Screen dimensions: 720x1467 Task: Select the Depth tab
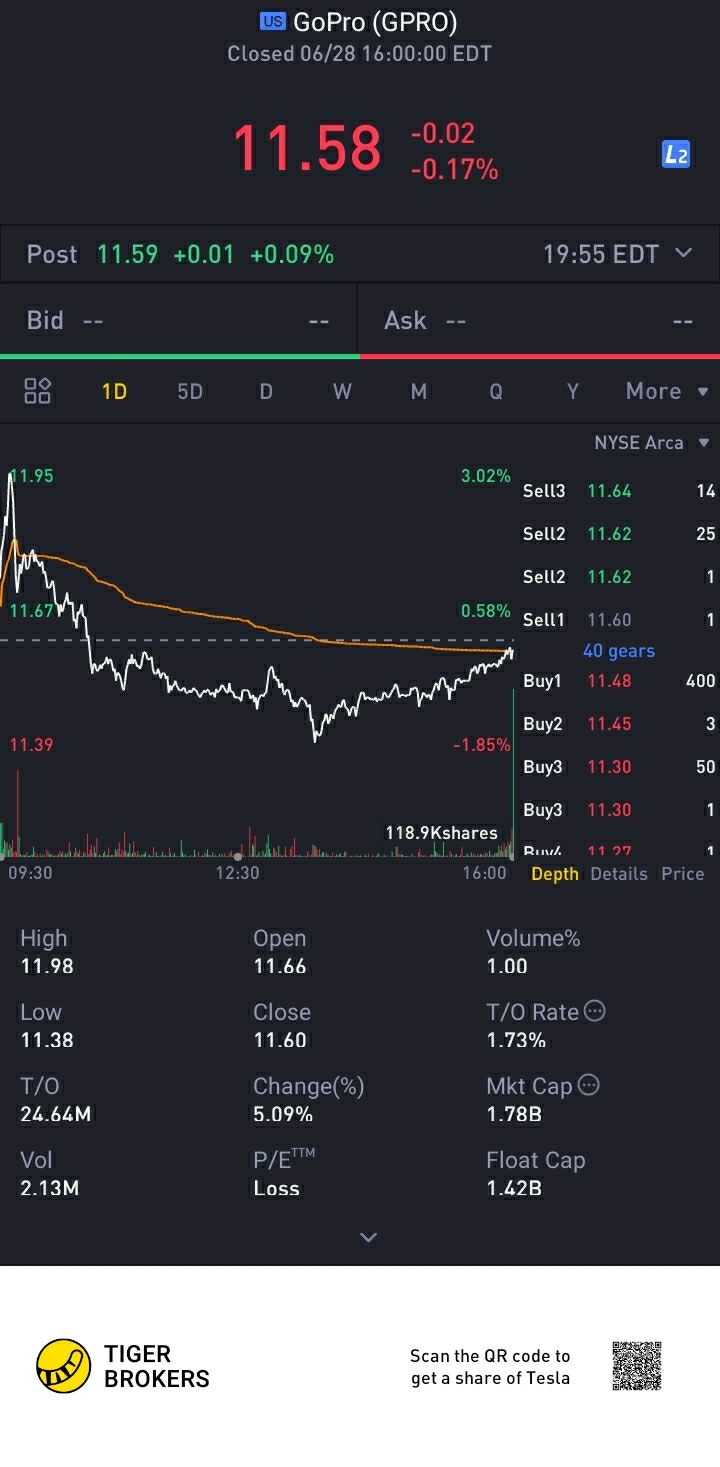click(555, 873)
